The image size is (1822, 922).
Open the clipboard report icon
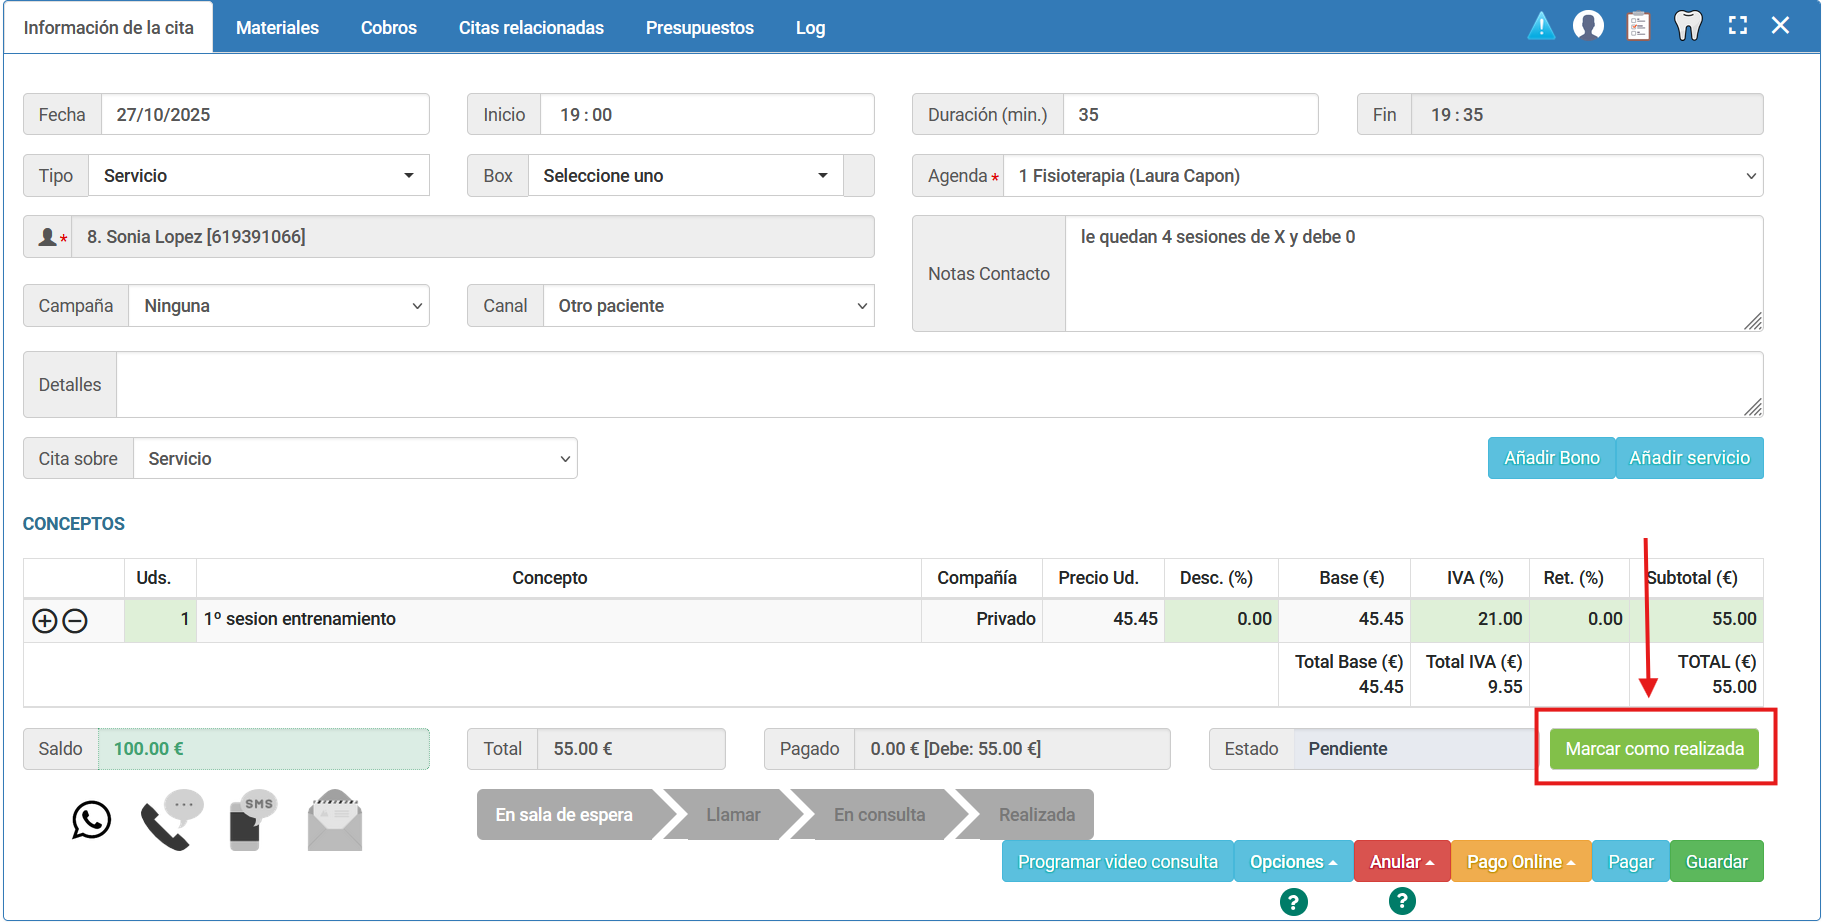coord(1638,26)
